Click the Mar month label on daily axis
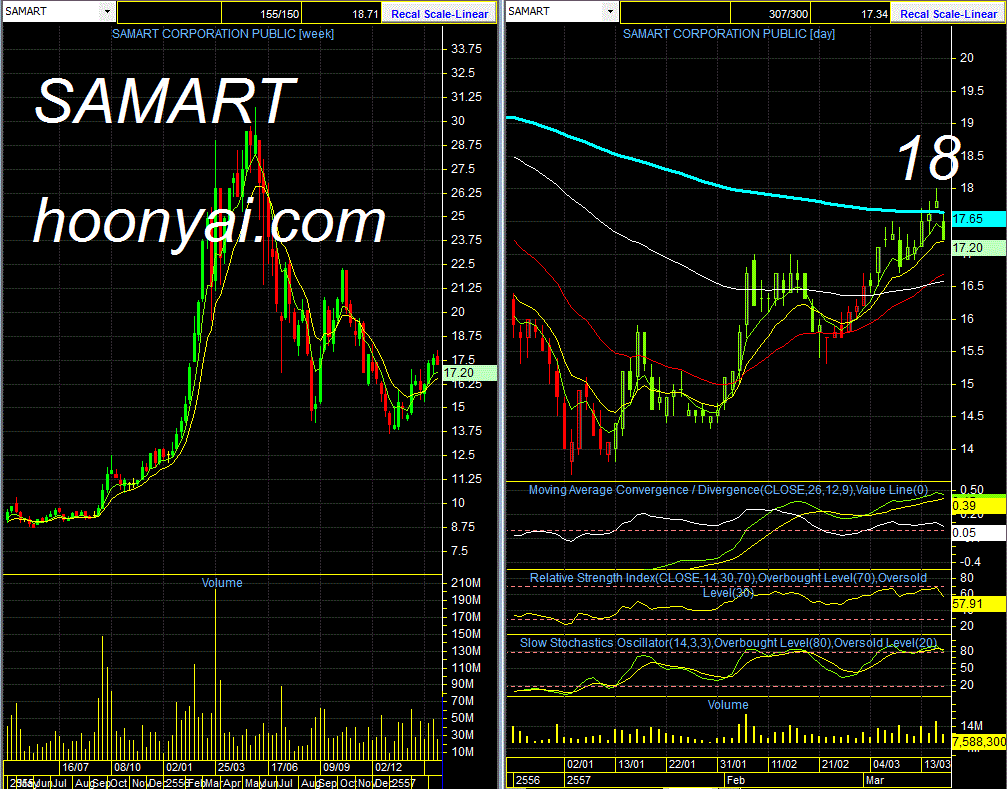Image resolution: width=1007 pixels, height=789 pixels. (874, 780)
